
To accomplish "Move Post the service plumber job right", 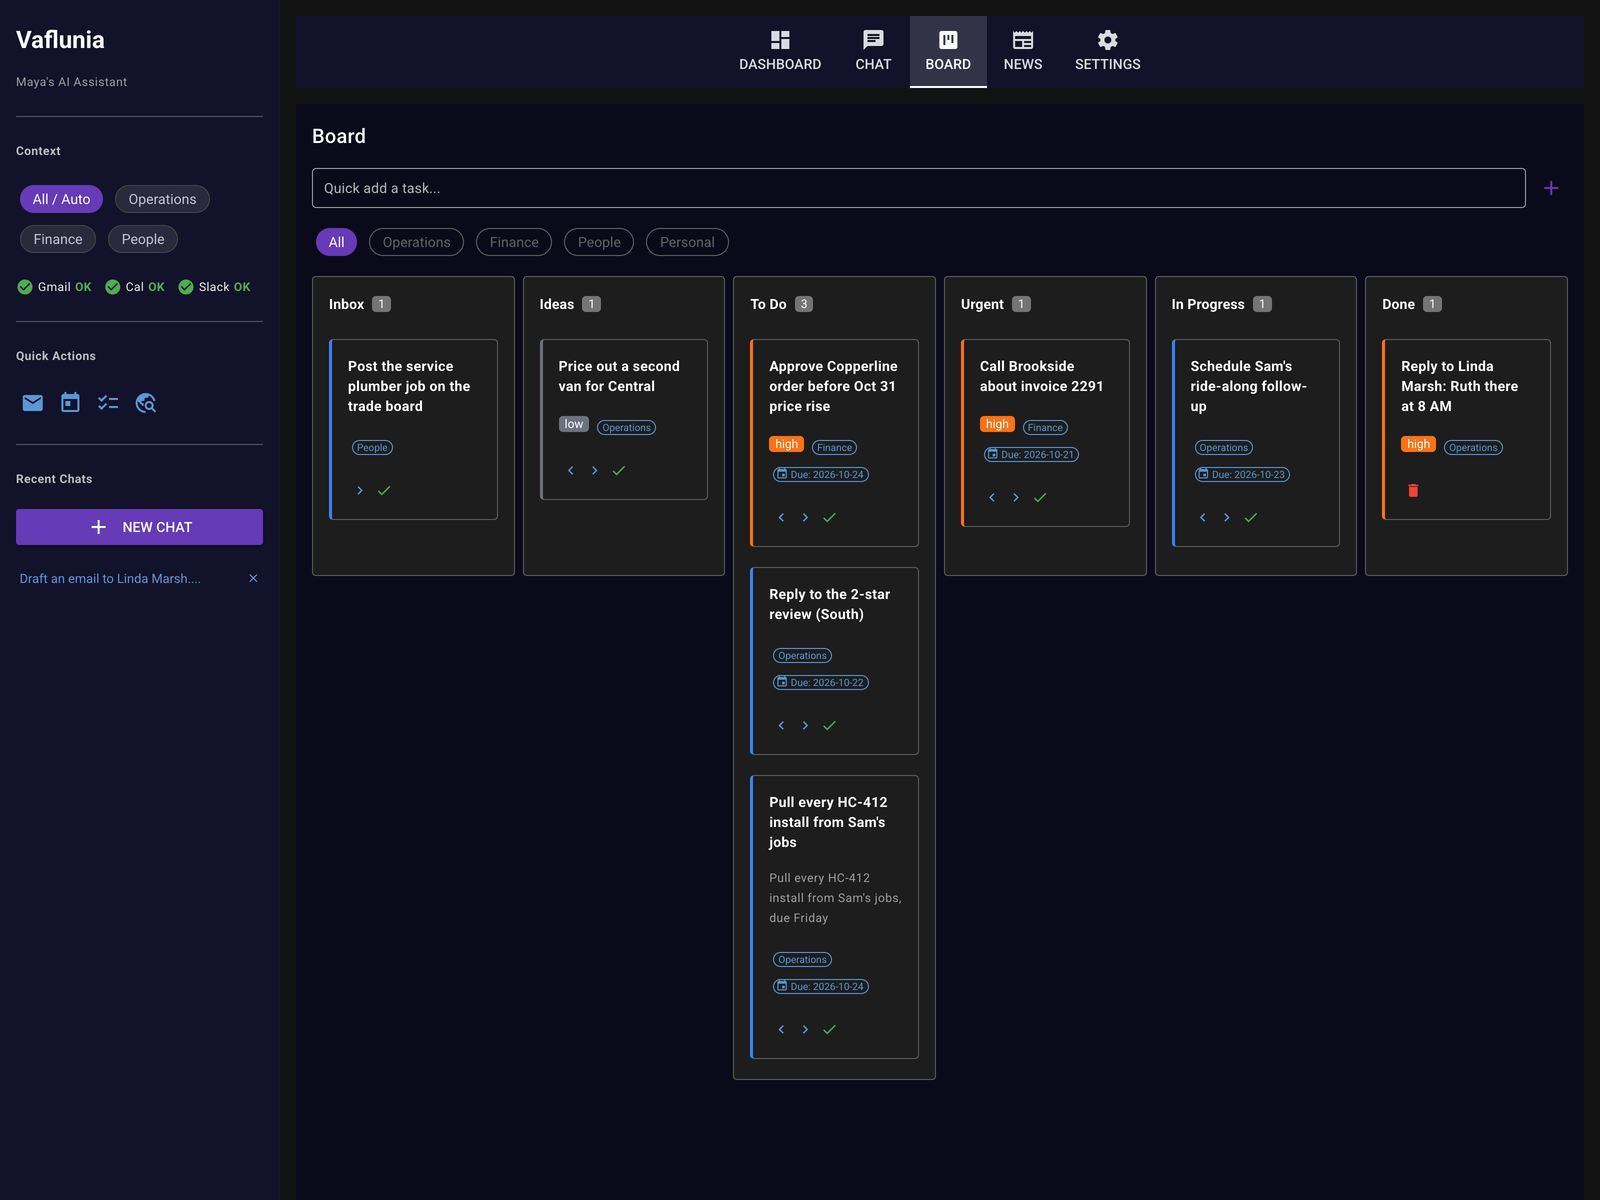I will (360, 490).
